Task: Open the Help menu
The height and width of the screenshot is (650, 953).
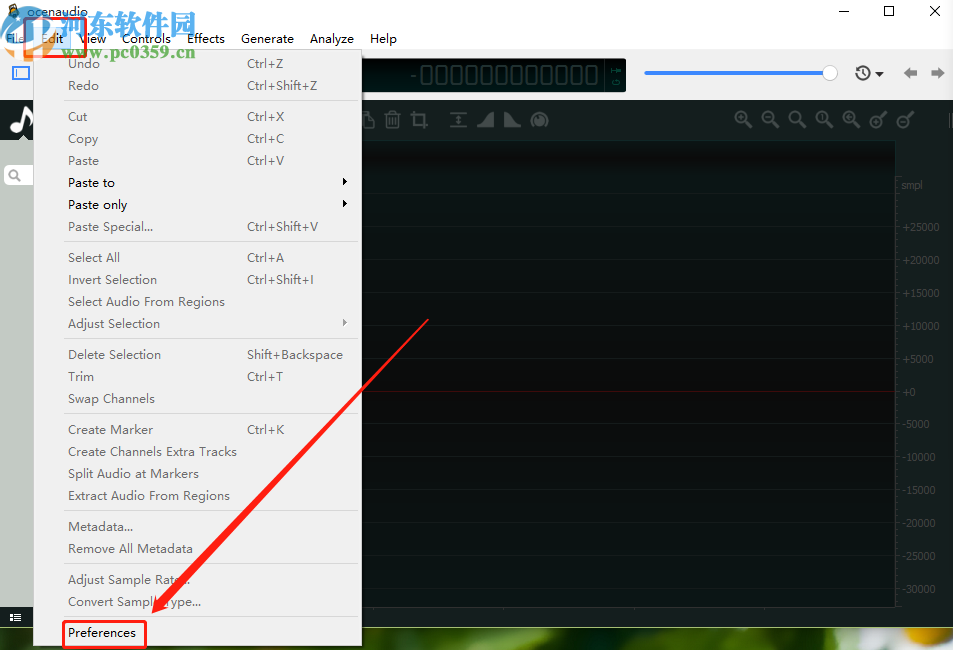Action: (x=384, y=38)
